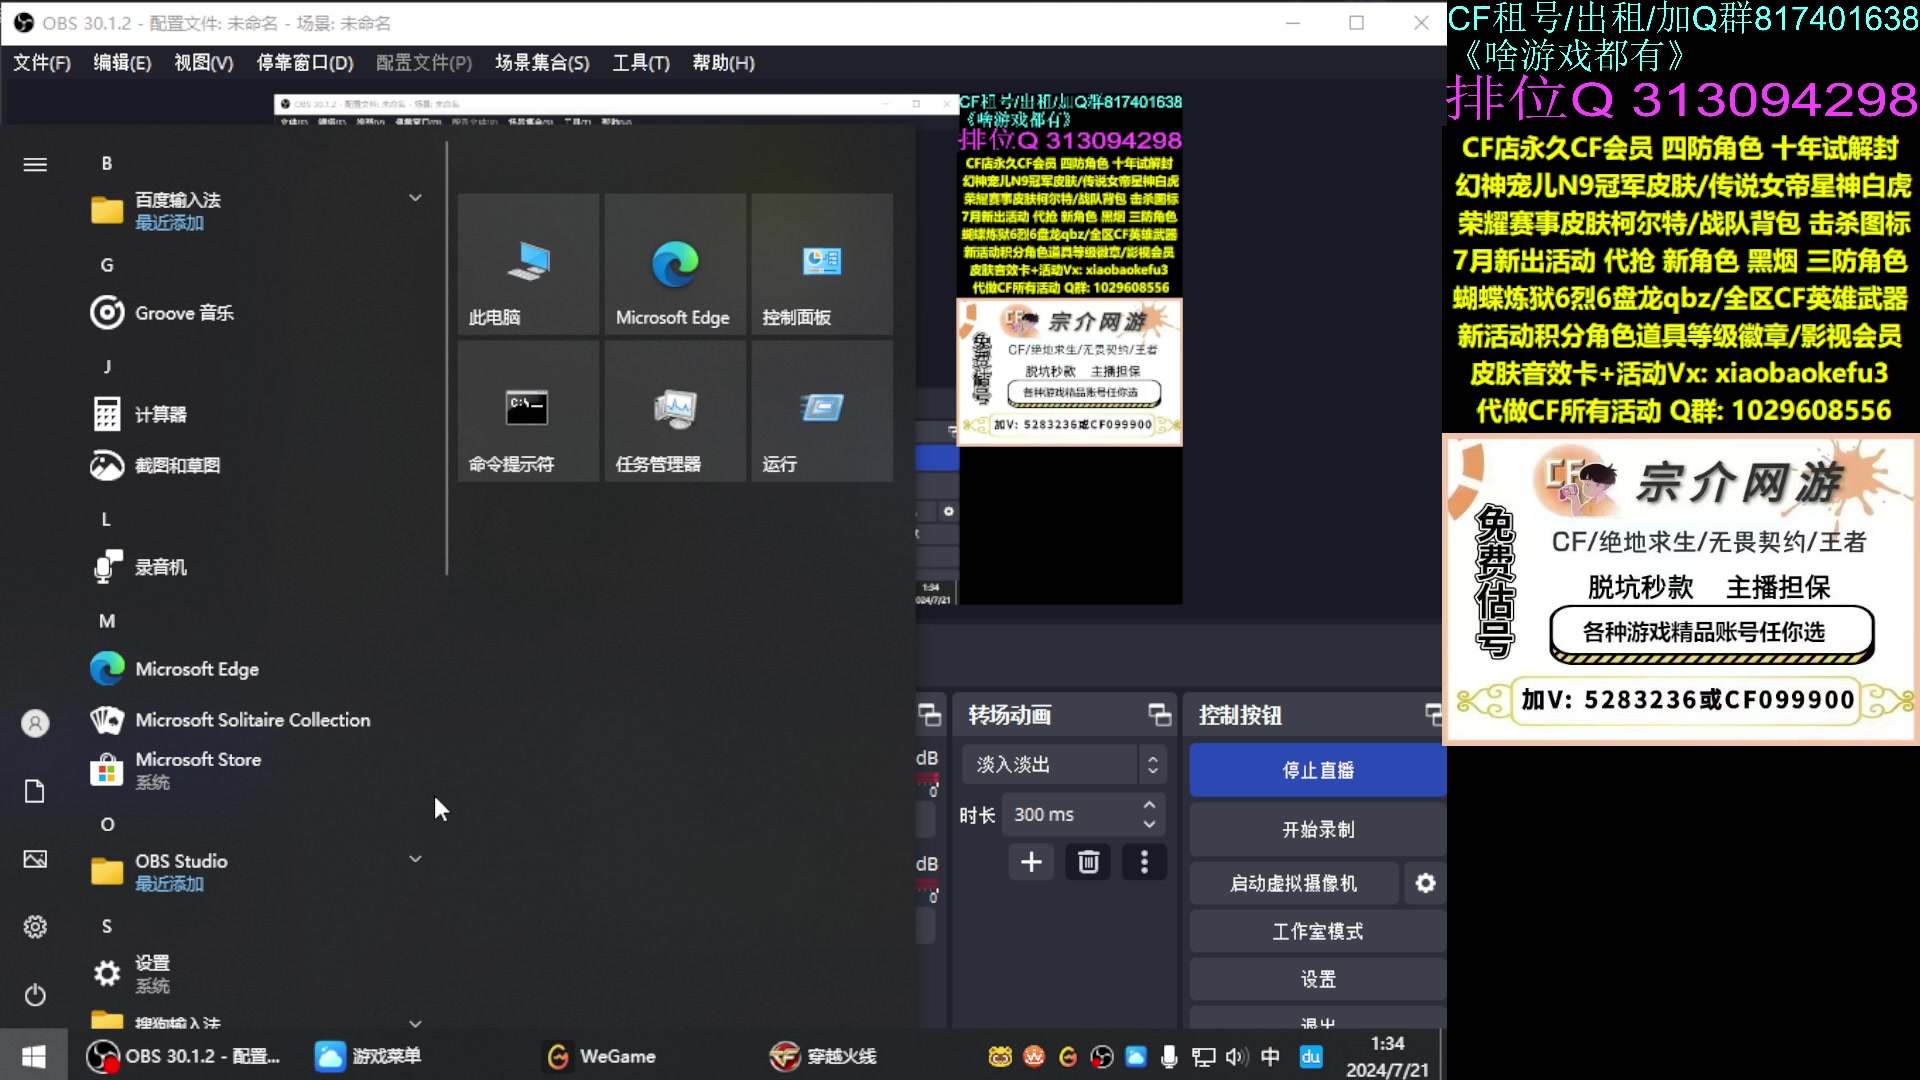Open 穿越火线 from the taskbar

click(823, 1056)
